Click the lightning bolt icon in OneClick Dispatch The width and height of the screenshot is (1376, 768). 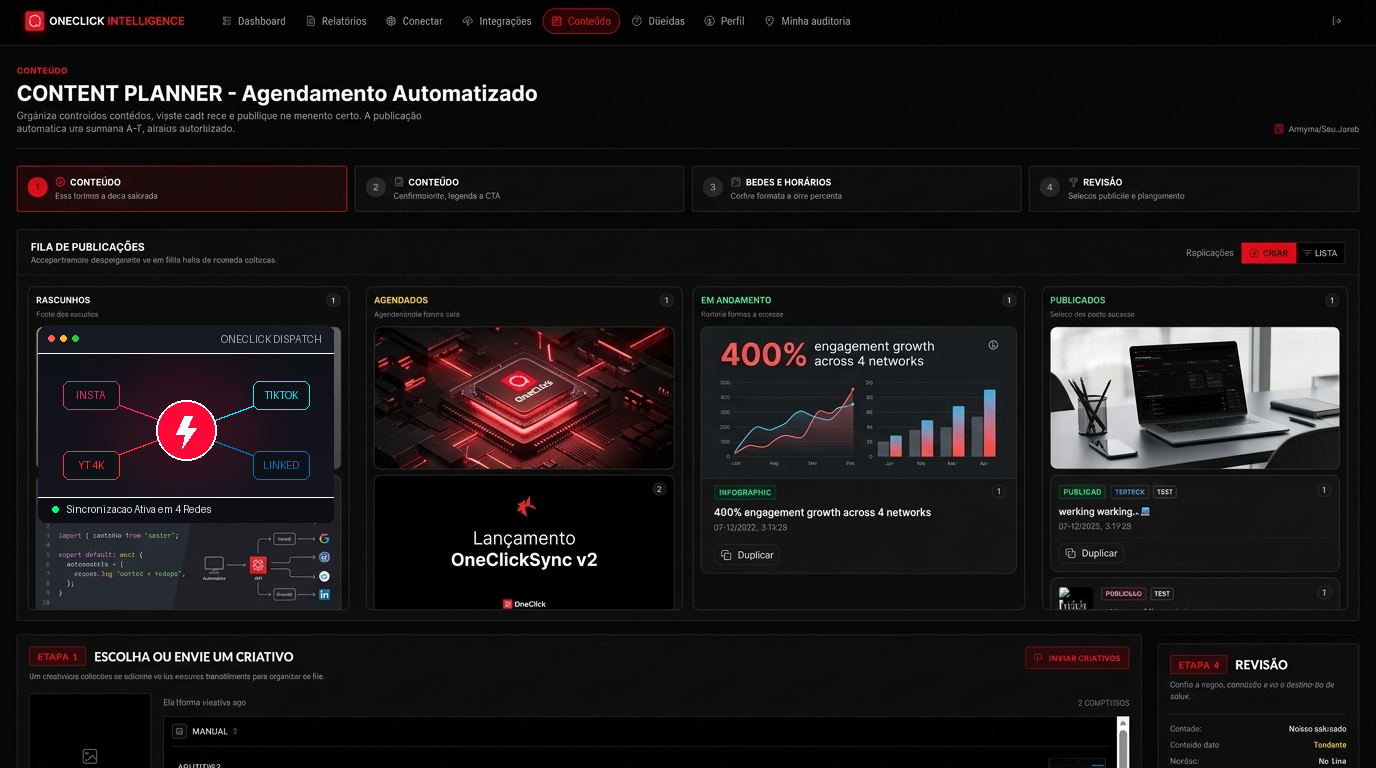pos(186,431)
